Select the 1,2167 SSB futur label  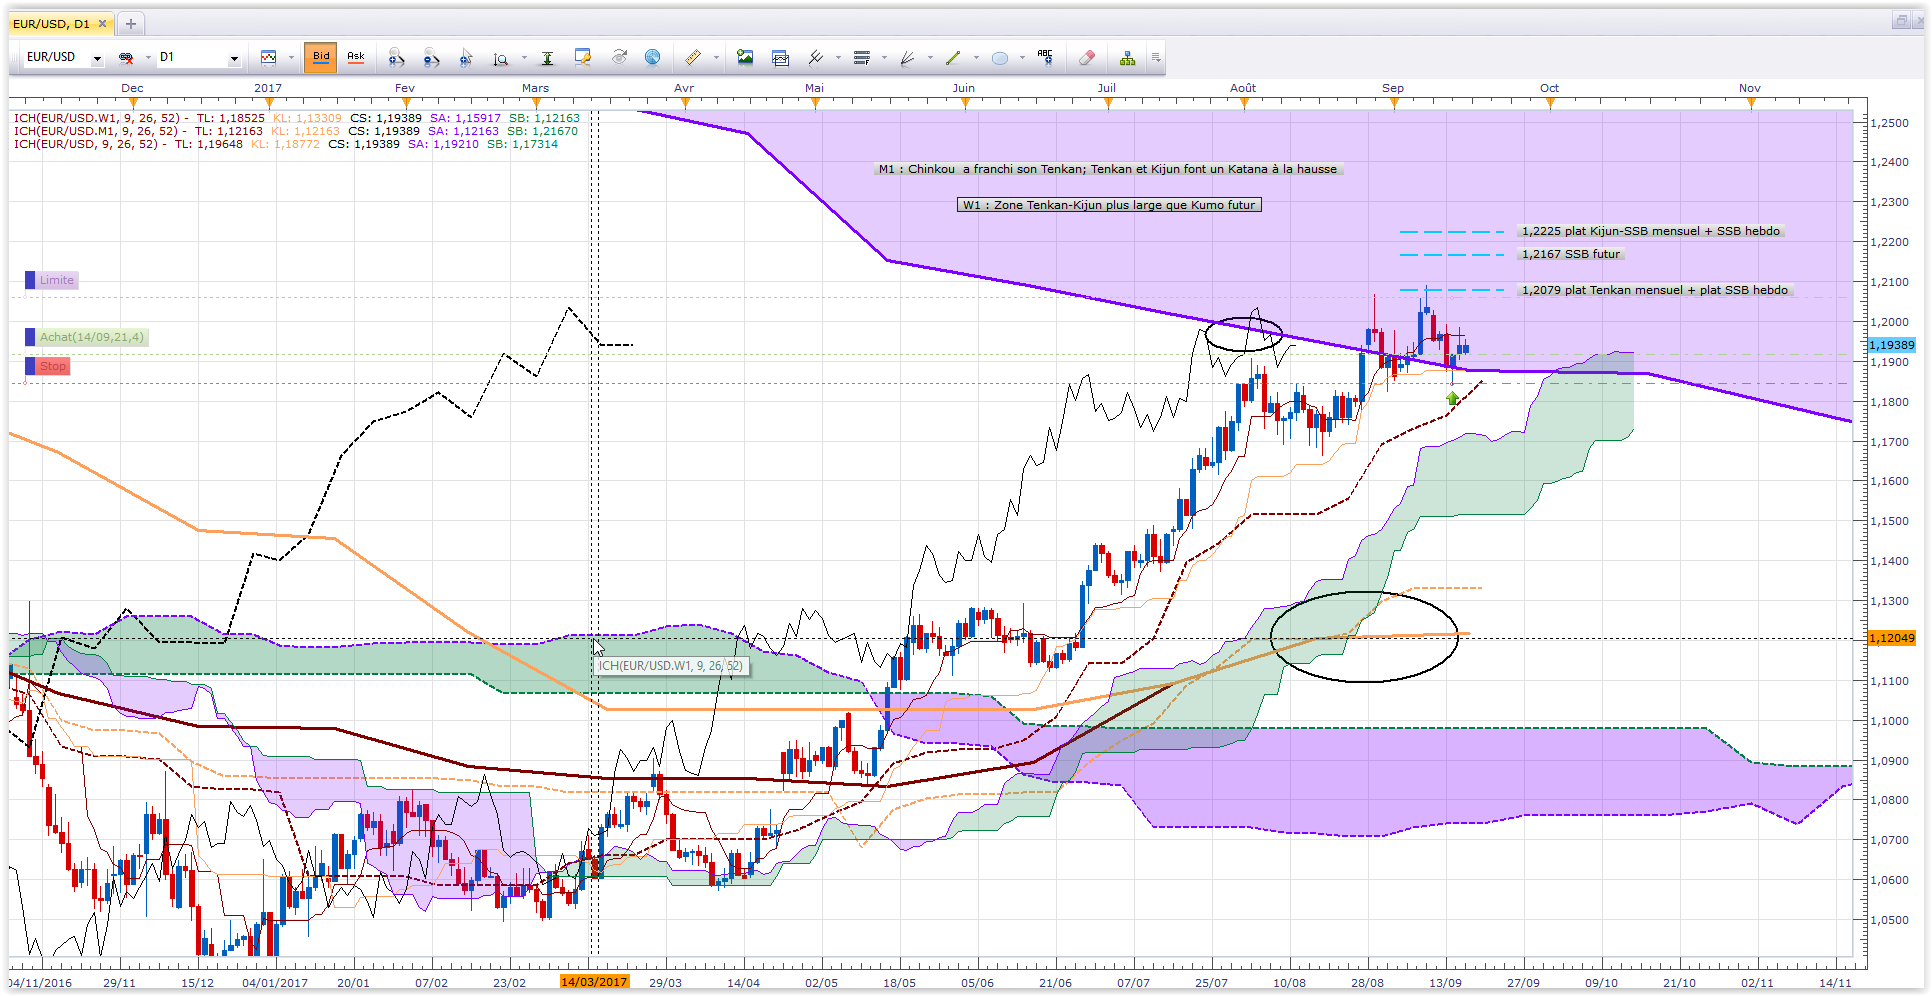[1571, 254]
